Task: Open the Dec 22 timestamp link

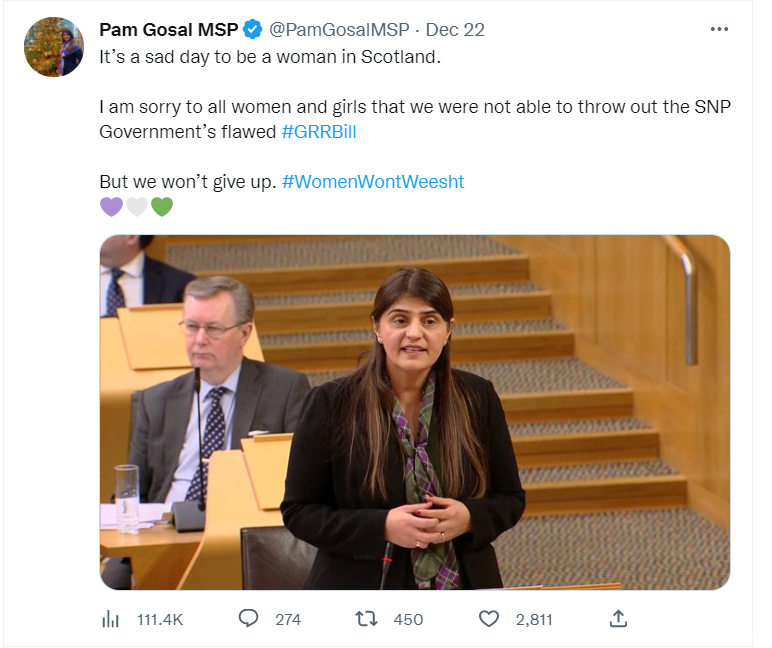Action: pos(455,30)
